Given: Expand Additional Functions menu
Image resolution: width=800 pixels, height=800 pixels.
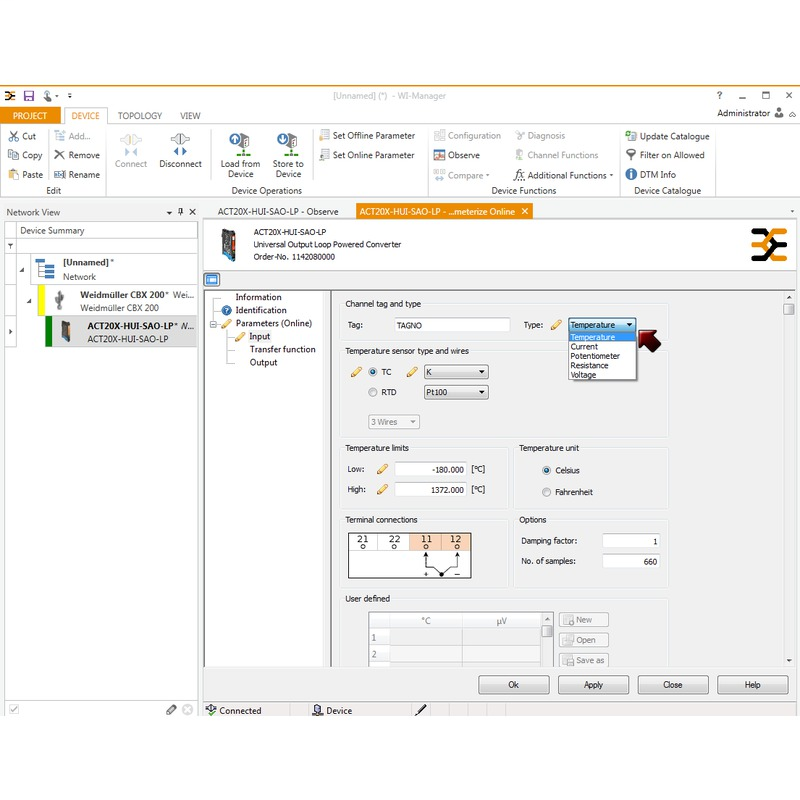Looking at the screenshot, I should point(563,175).
